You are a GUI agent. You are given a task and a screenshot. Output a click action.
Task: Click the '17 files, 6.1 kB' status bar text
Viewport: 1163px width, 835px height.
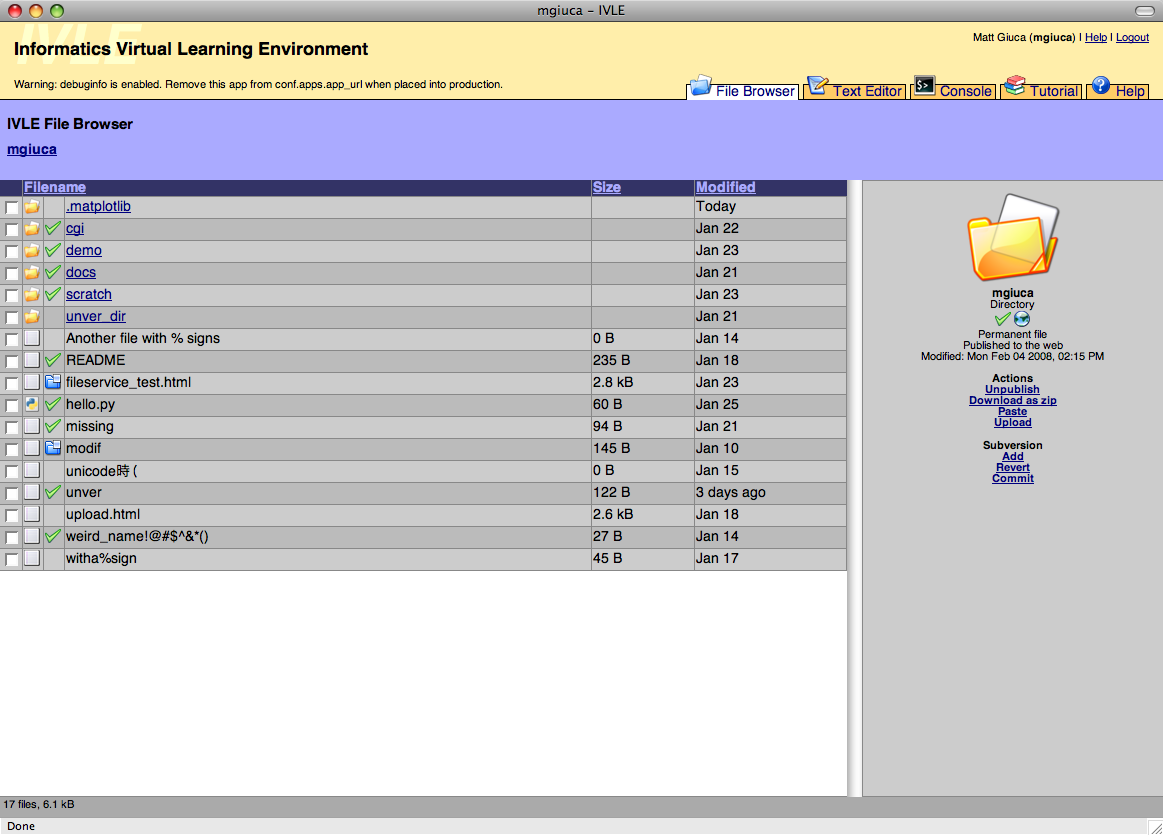click(39, 805)
